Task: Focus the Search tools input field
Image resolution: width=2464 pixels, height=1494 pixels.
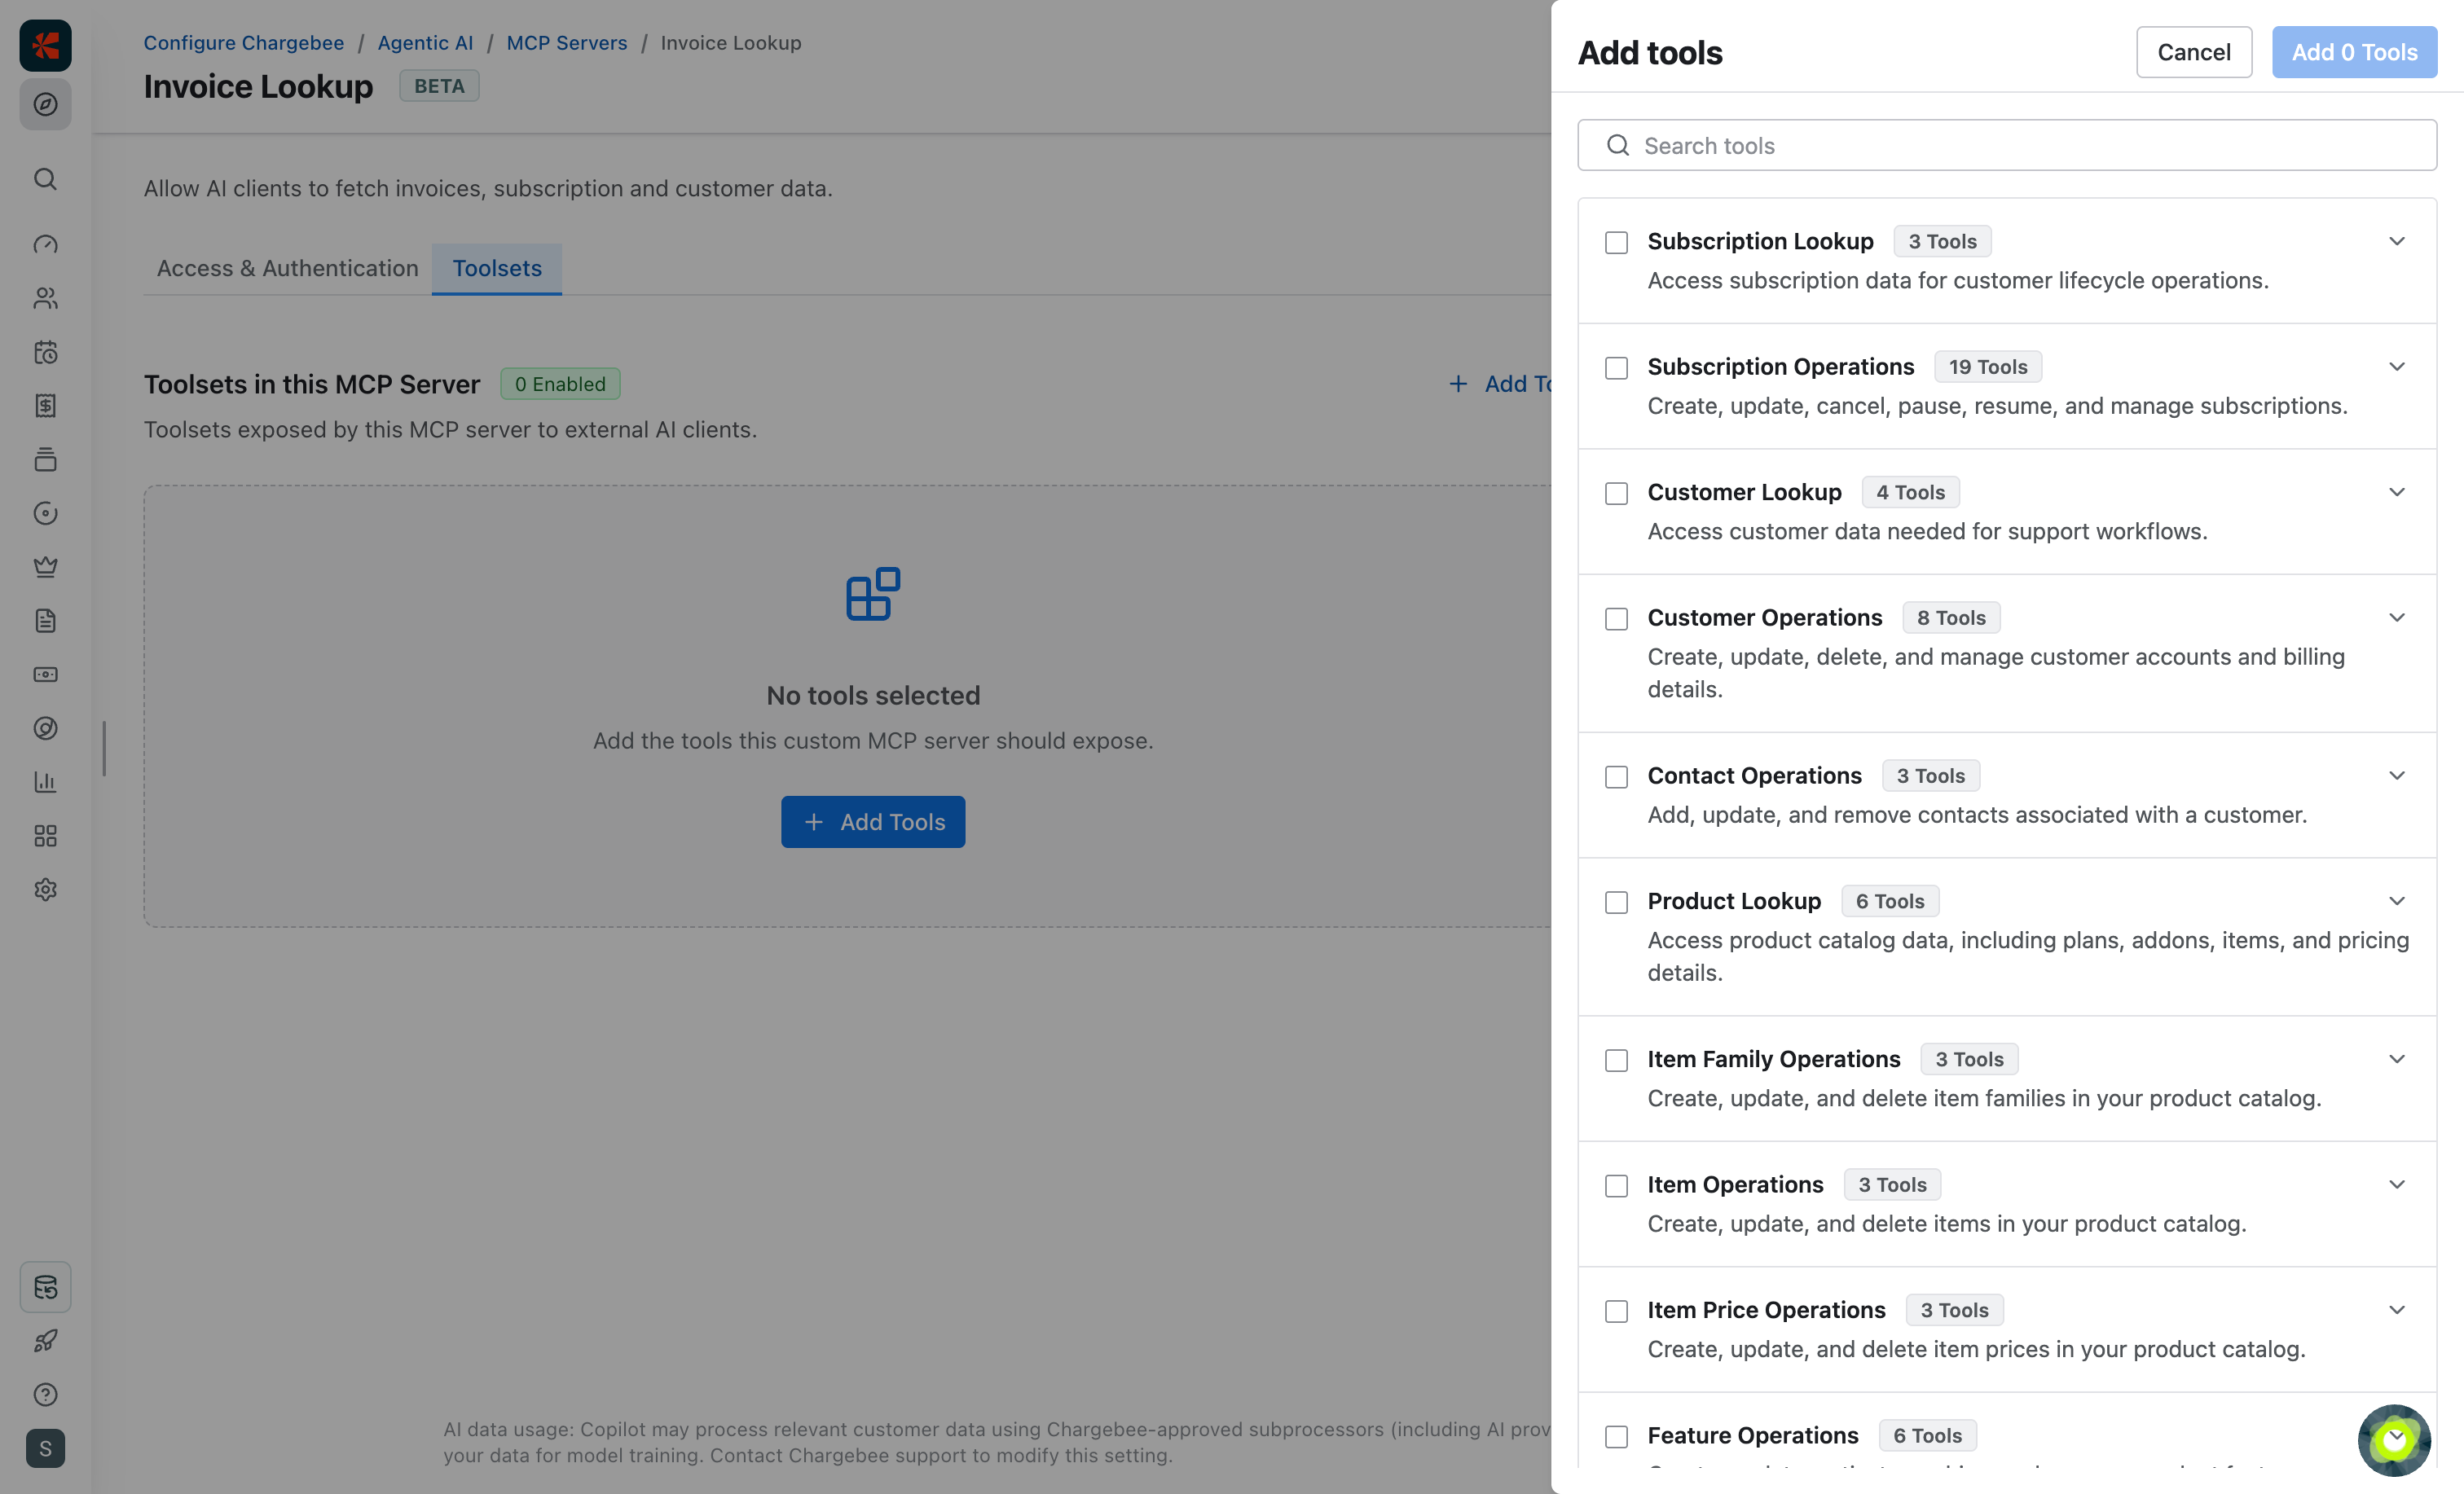Action: [x=2007, y=145]
